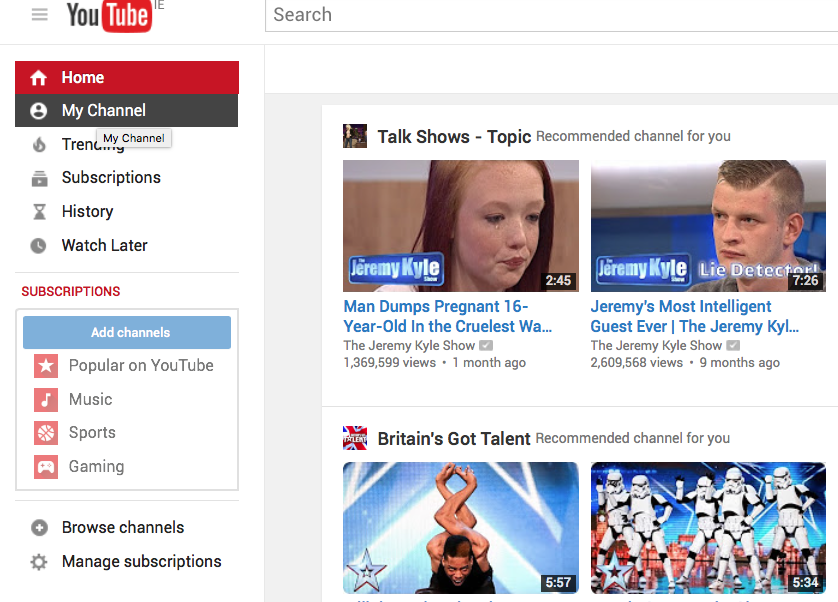Open Browse channels link
838x602 pixels.
click(x=123, y=528)
